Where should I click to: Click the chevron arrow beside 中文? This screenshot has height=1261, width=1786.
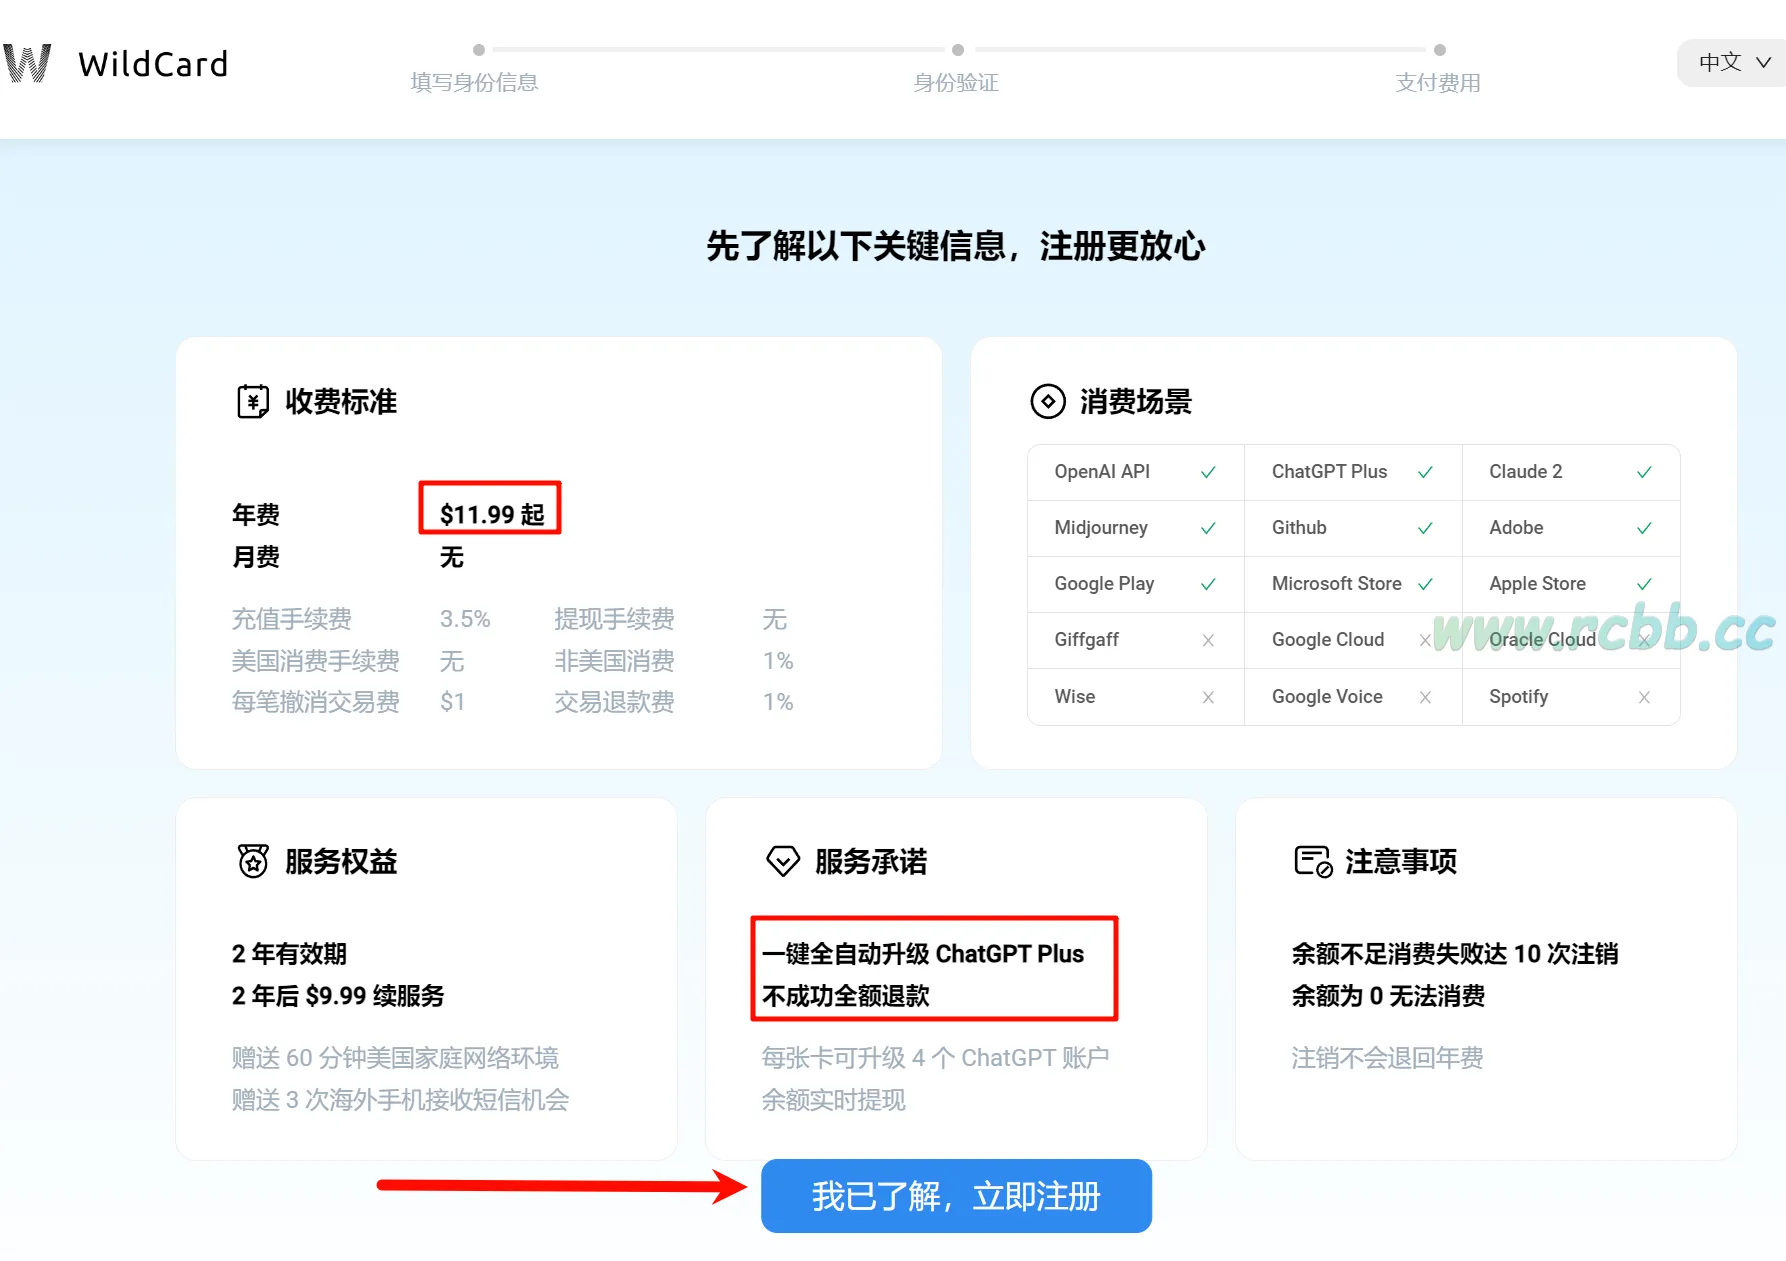[1763, 63]
